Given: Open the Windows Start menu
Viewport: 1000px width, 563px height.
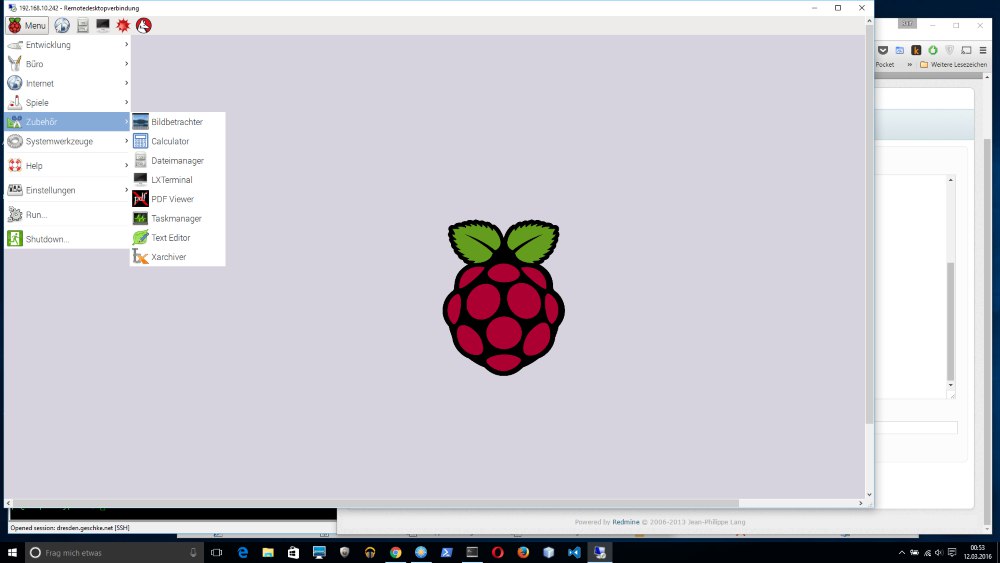Looking at the screenshot, I should click(12, 552).
